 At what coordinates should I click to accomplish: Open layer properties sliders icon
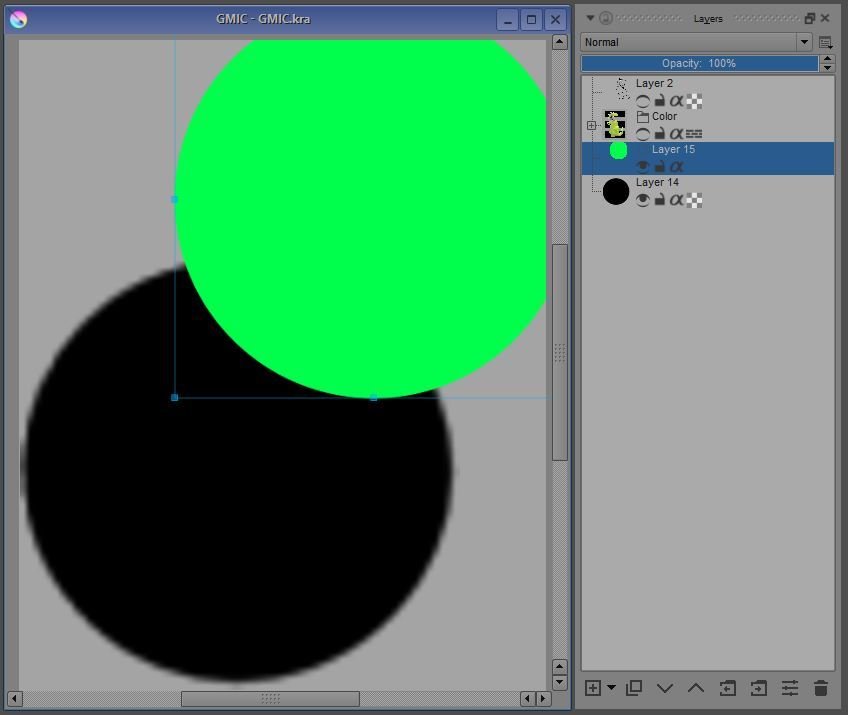(790, 688)
